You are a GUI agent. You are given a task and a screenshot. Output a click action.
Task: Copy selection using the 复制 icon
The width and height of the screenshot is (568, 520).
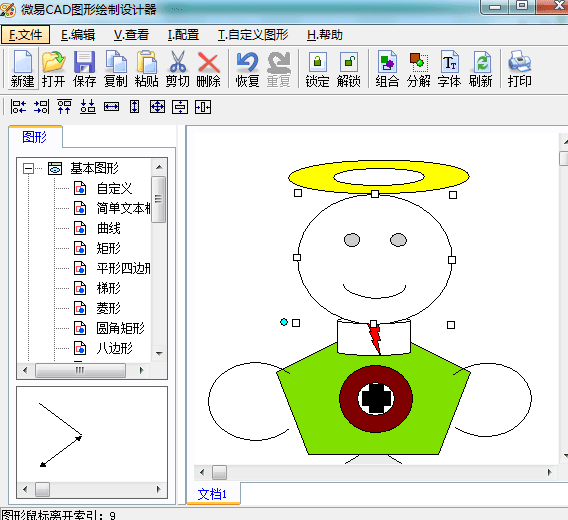(116, 69)
